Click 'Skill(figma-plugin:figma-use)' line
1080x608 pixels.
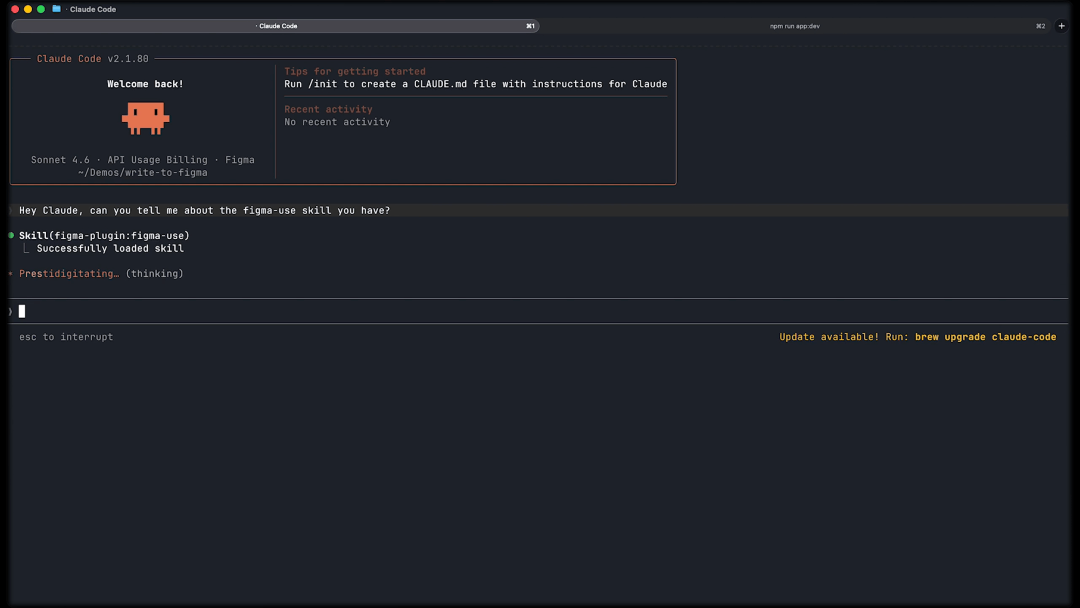(x=104, y=235)
